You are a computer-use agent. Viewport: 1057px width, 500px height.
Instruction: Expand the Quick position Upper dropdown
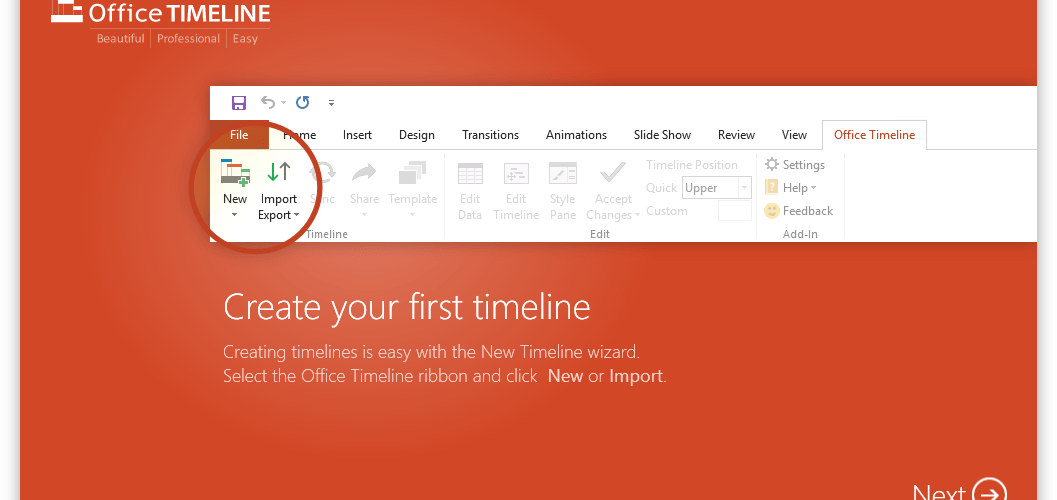tap(744, 188)
